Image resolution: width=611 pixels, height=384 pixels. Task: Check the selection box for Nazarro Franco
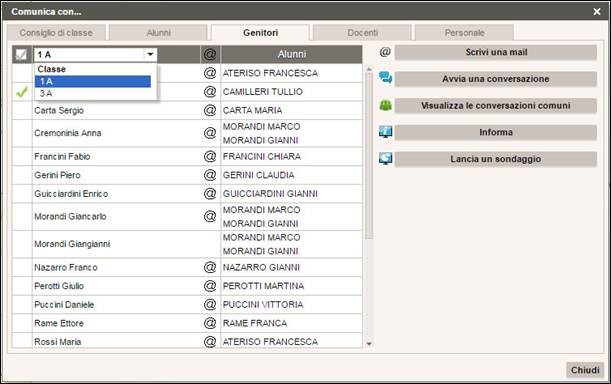point(22,267)
